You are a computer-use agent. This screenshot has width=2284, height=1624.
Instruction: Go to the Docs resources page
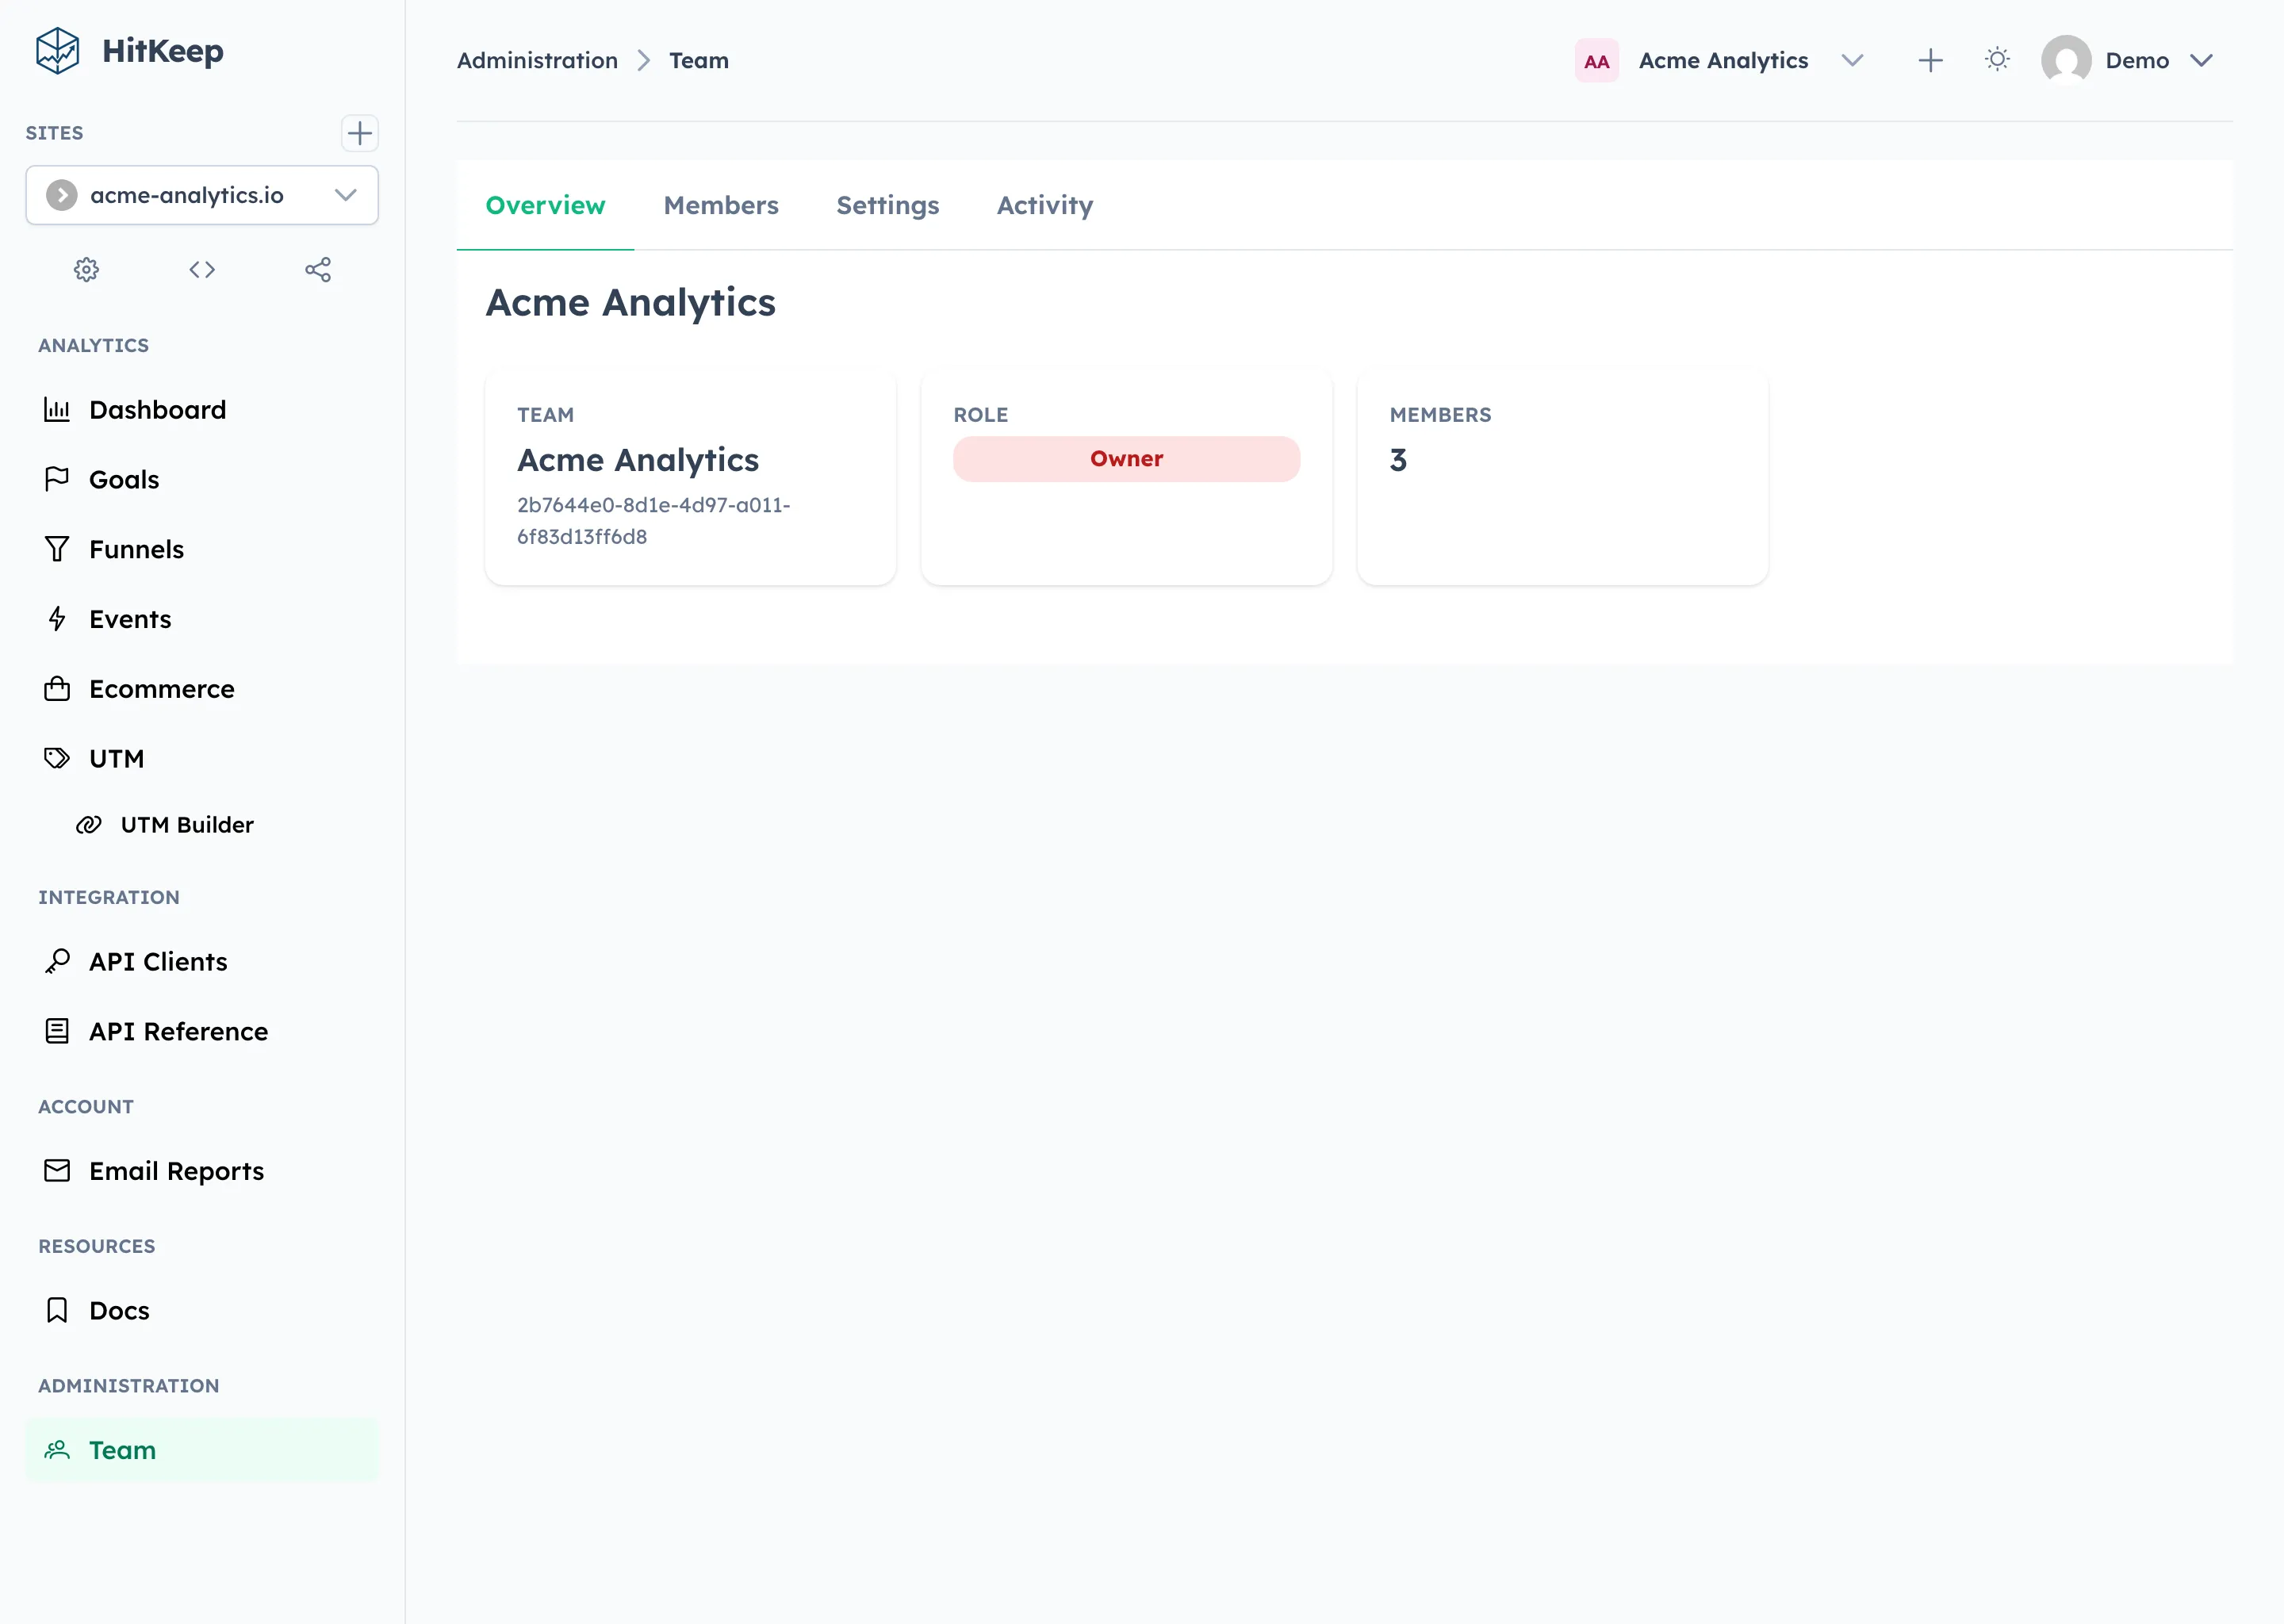[117, 1310]
